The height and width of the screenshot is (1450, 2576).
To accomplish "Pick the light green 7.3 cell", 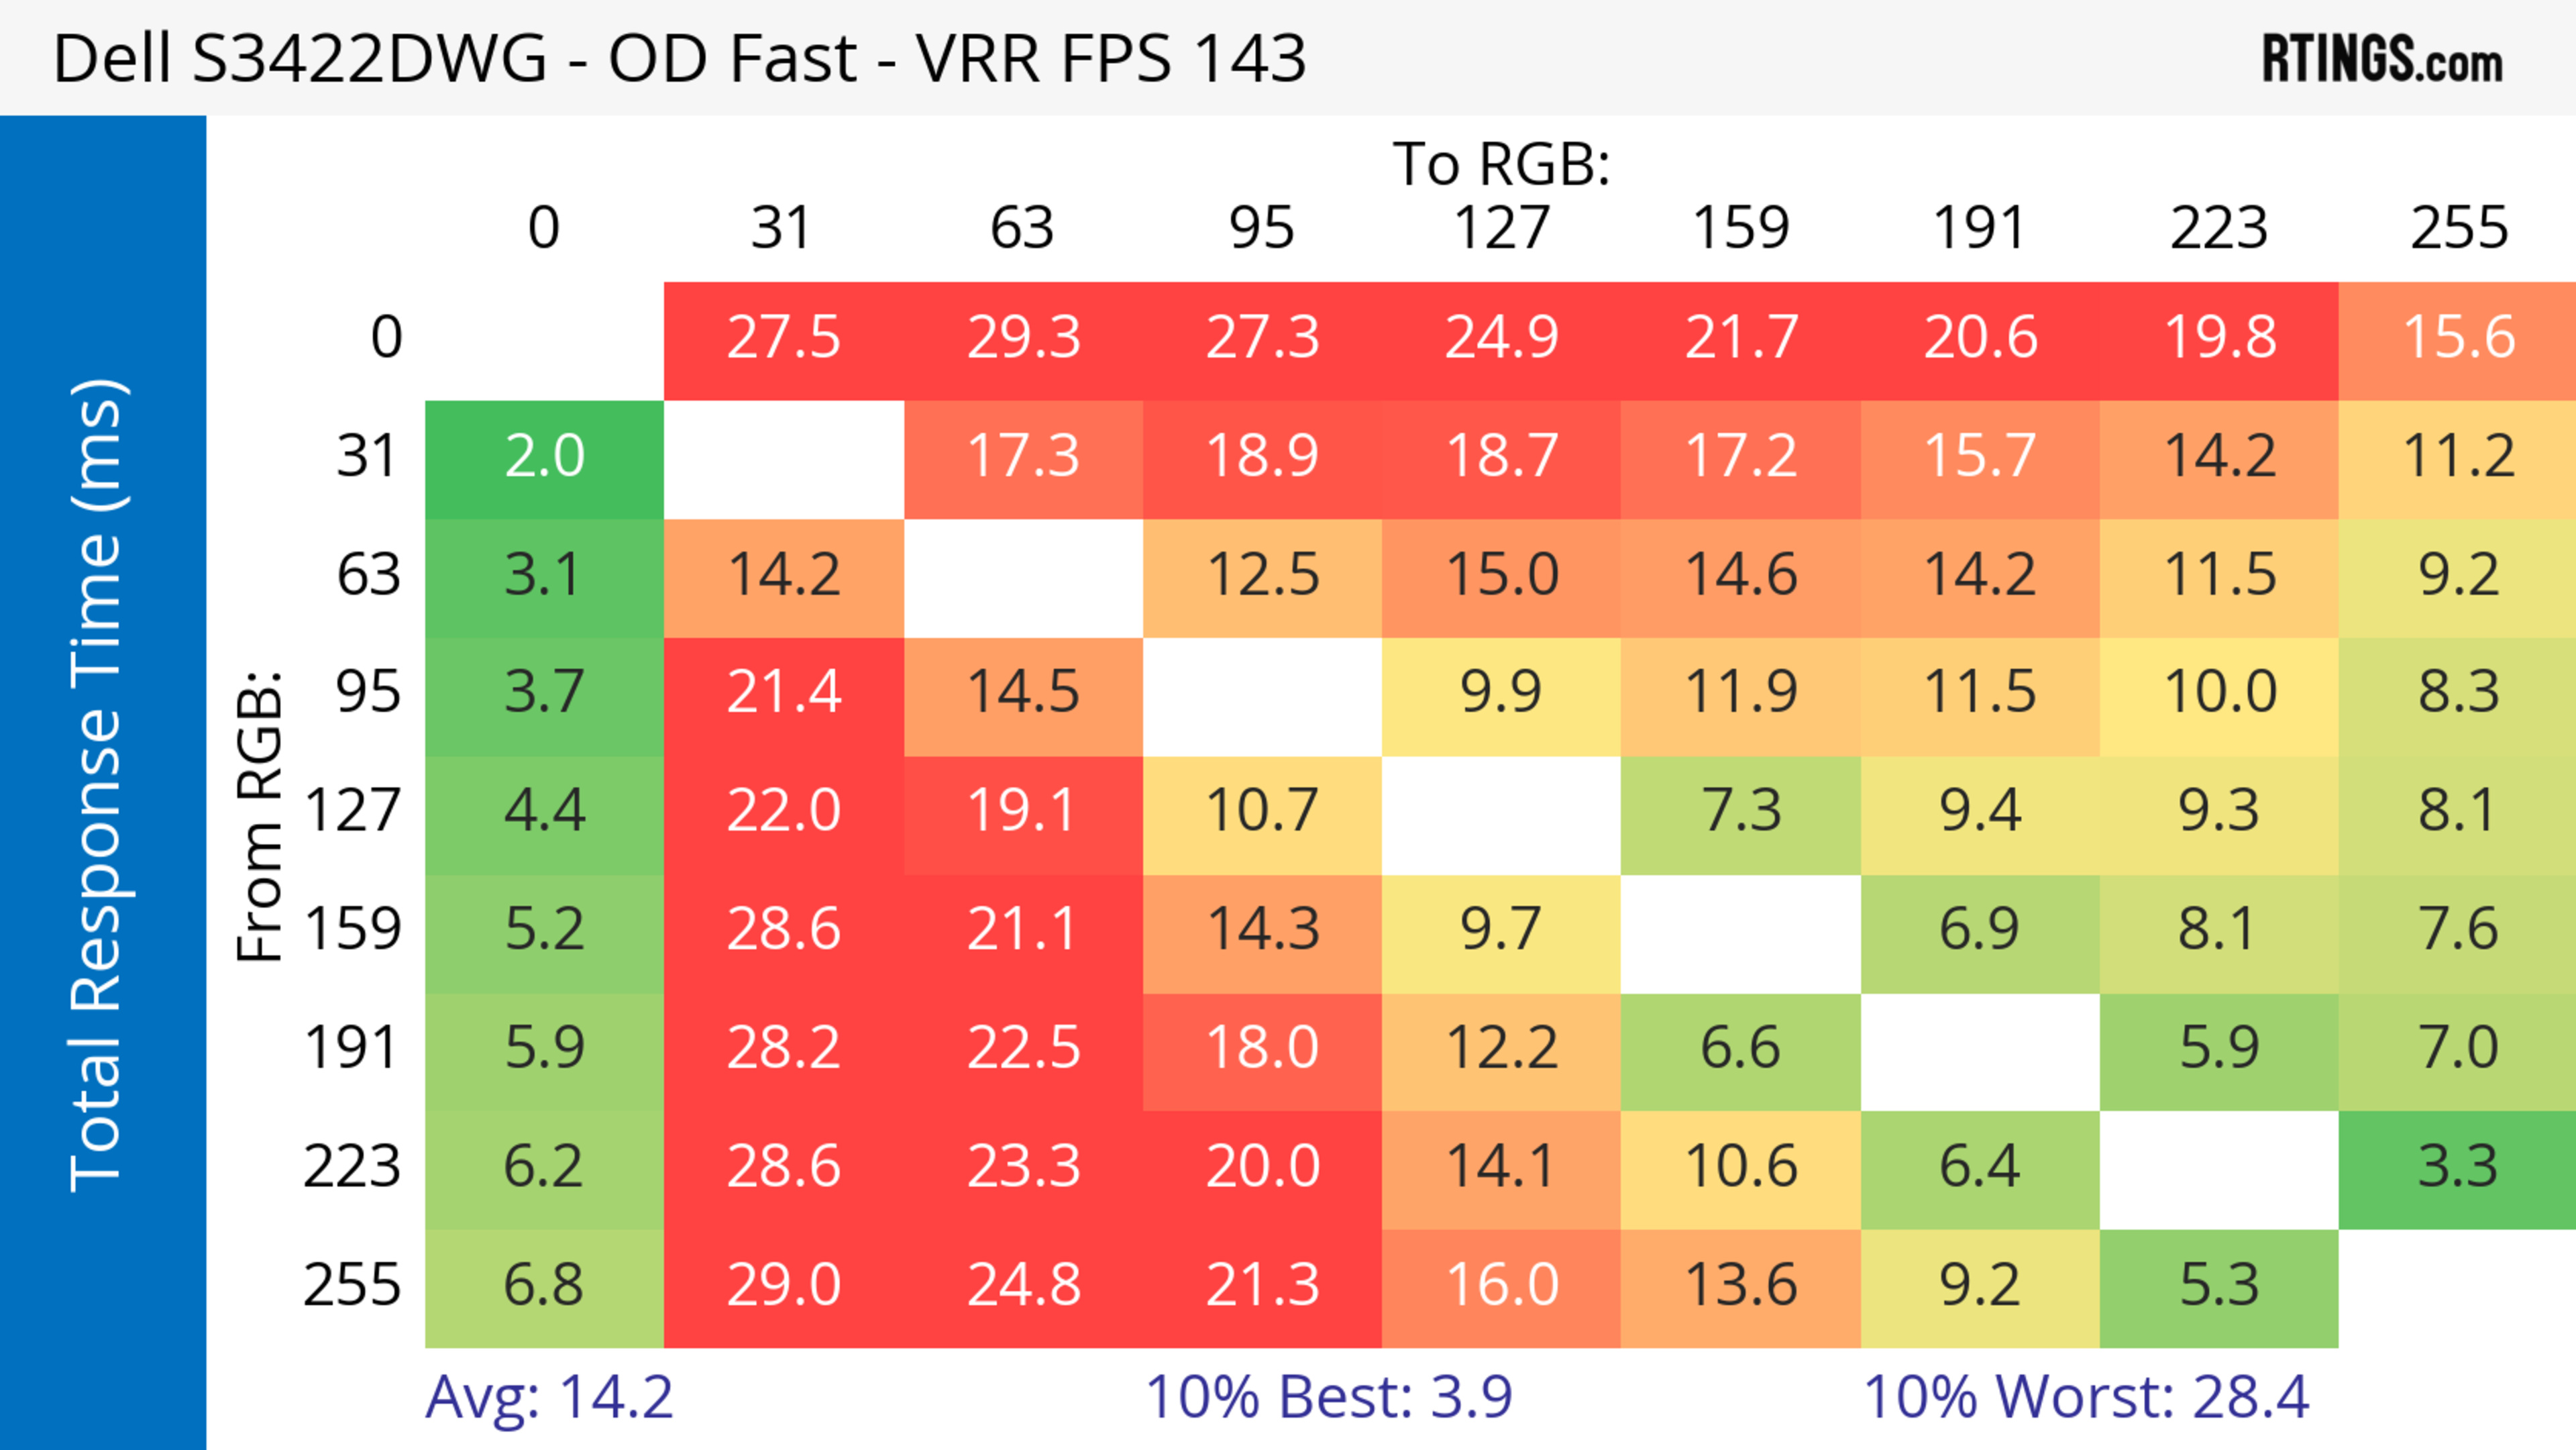I will click(x=1740, y=811).
